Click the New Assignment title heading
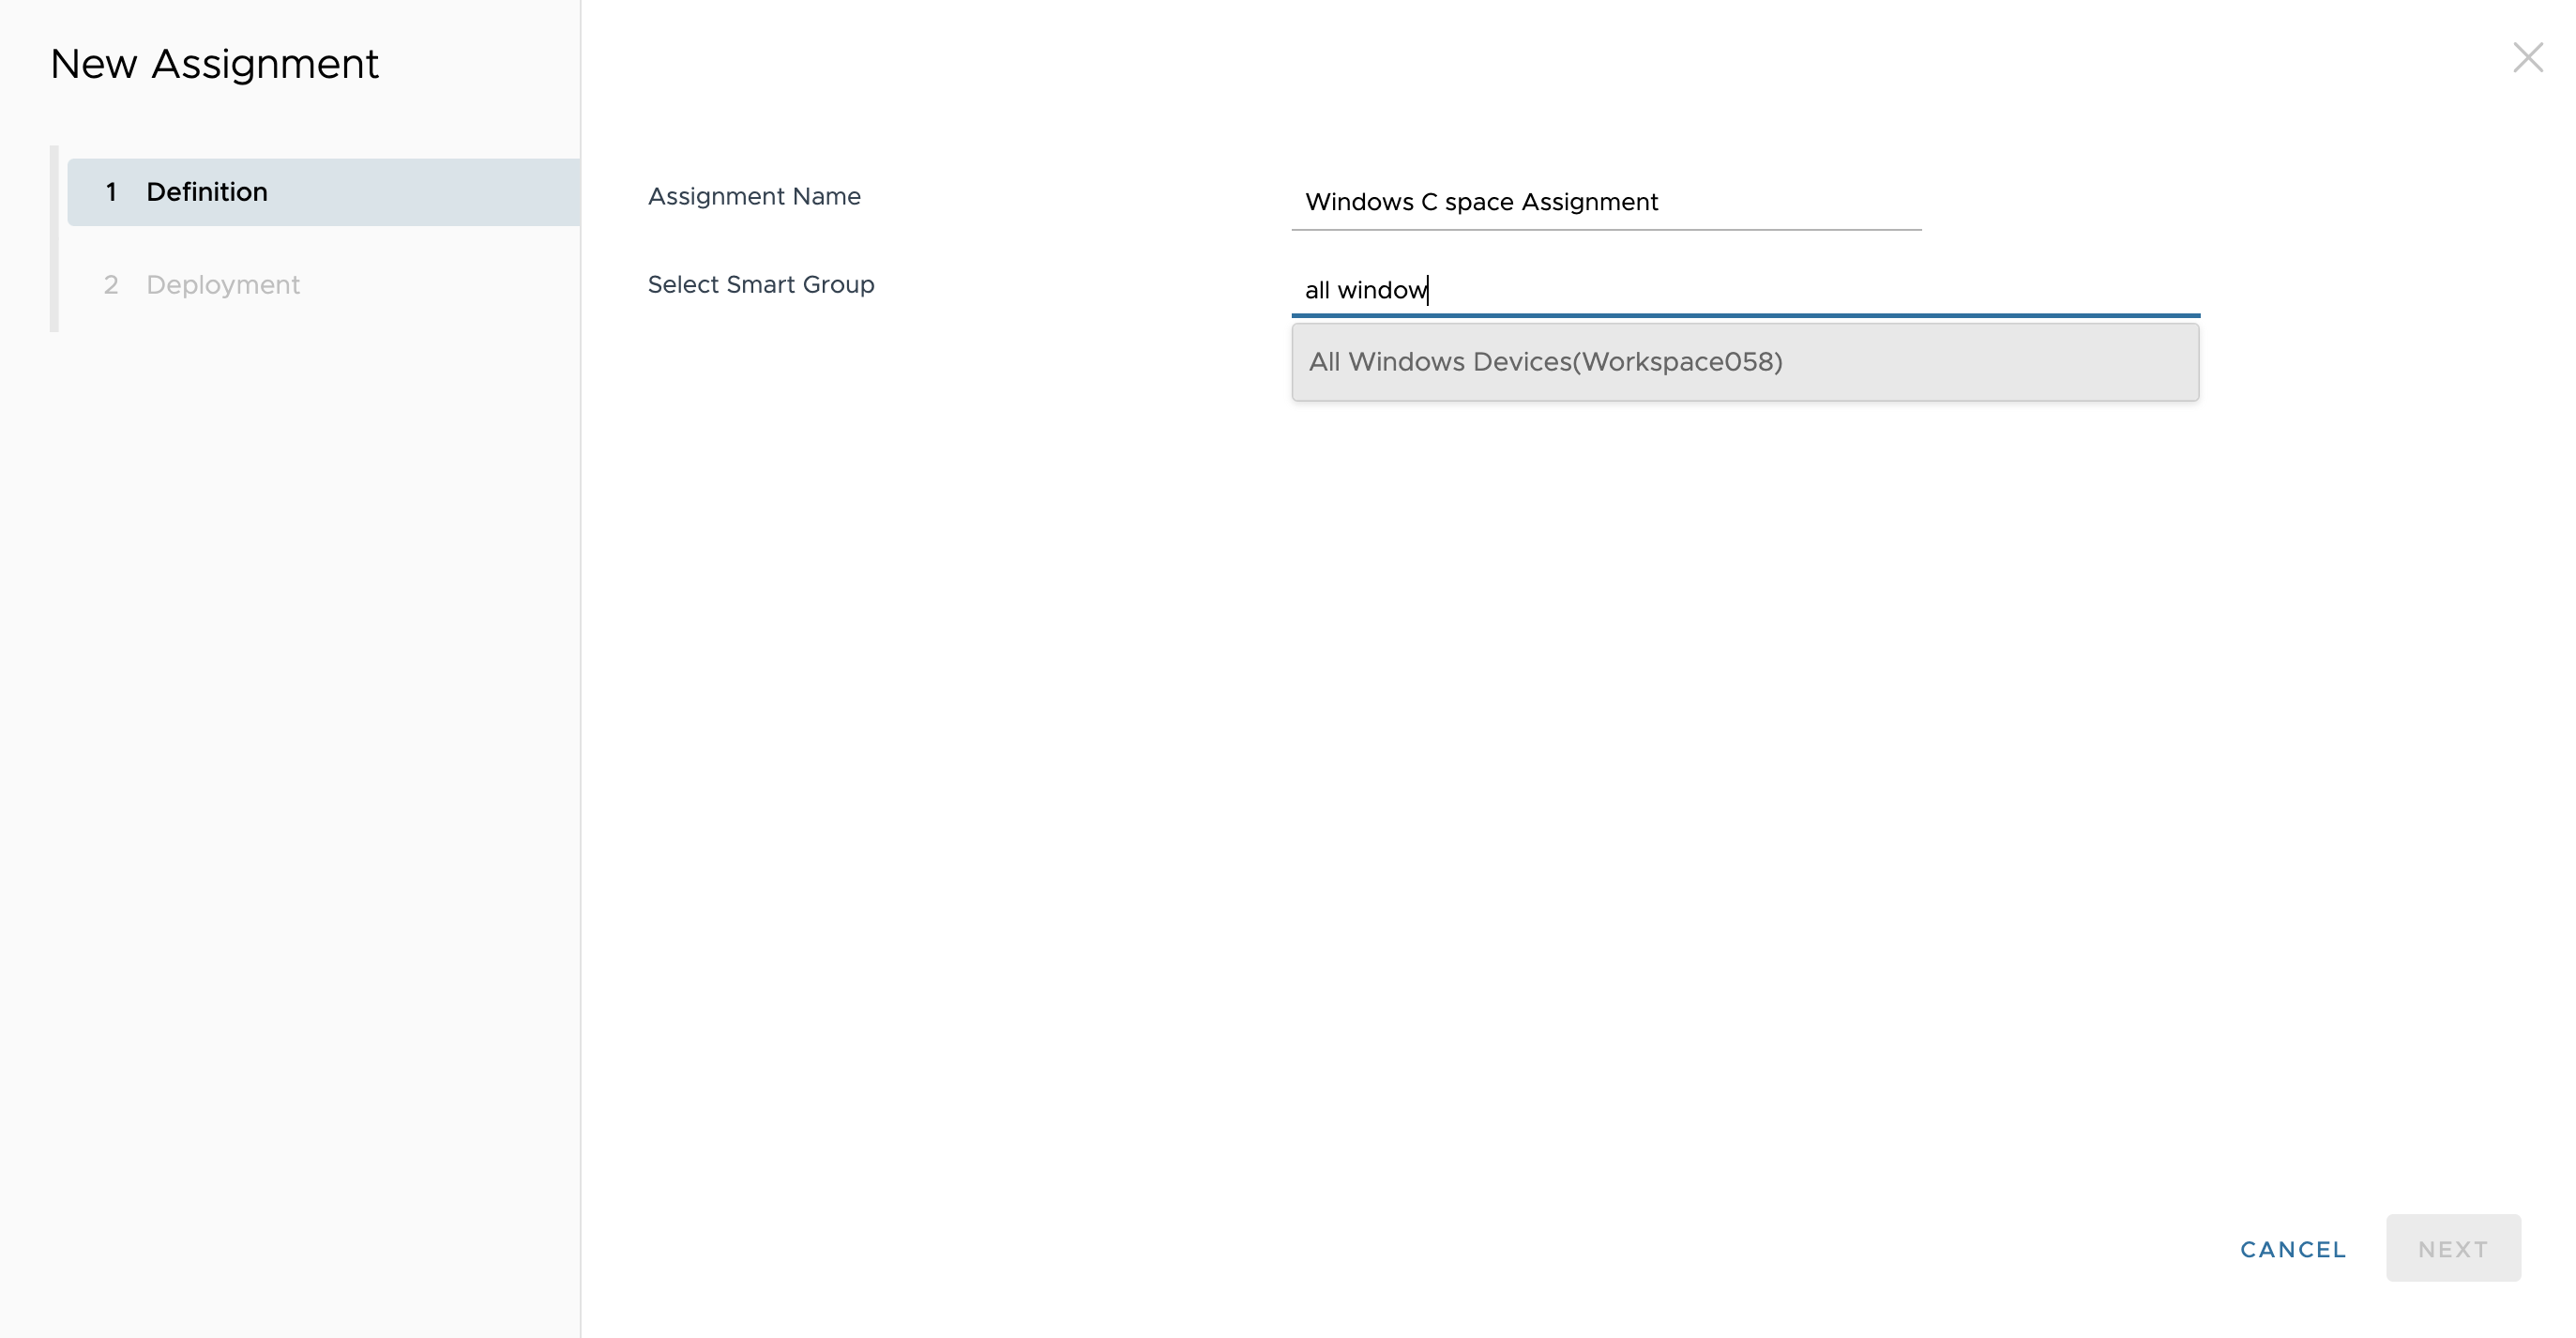The image size is (2576, 1338). [x=214, y=63]
